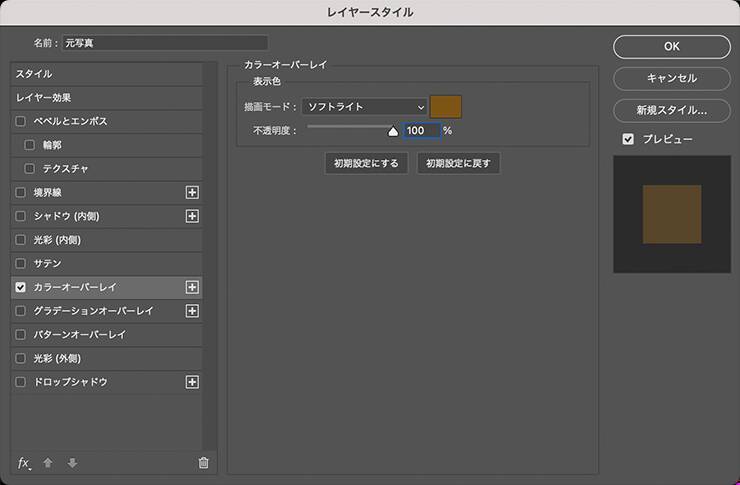
Task: Click the plus icon next to グラデーションオーバーレイ
Action: coord(193,311)
